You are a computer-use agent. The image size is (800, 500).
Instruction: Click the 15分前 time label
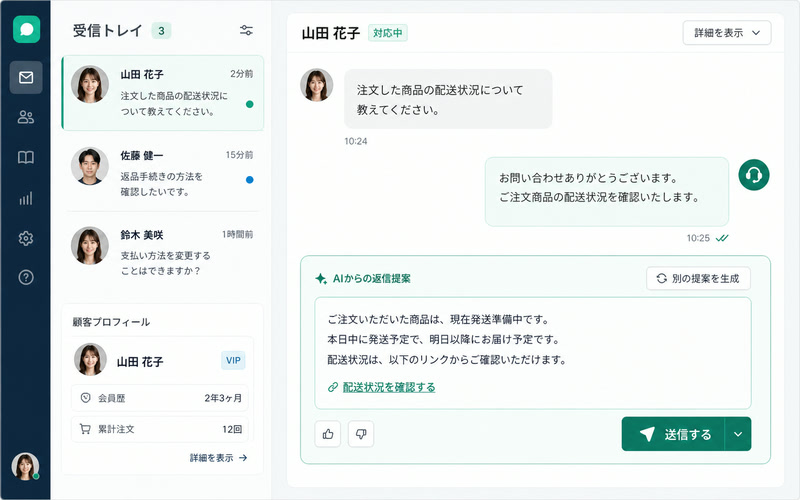(x=239, y=155)
